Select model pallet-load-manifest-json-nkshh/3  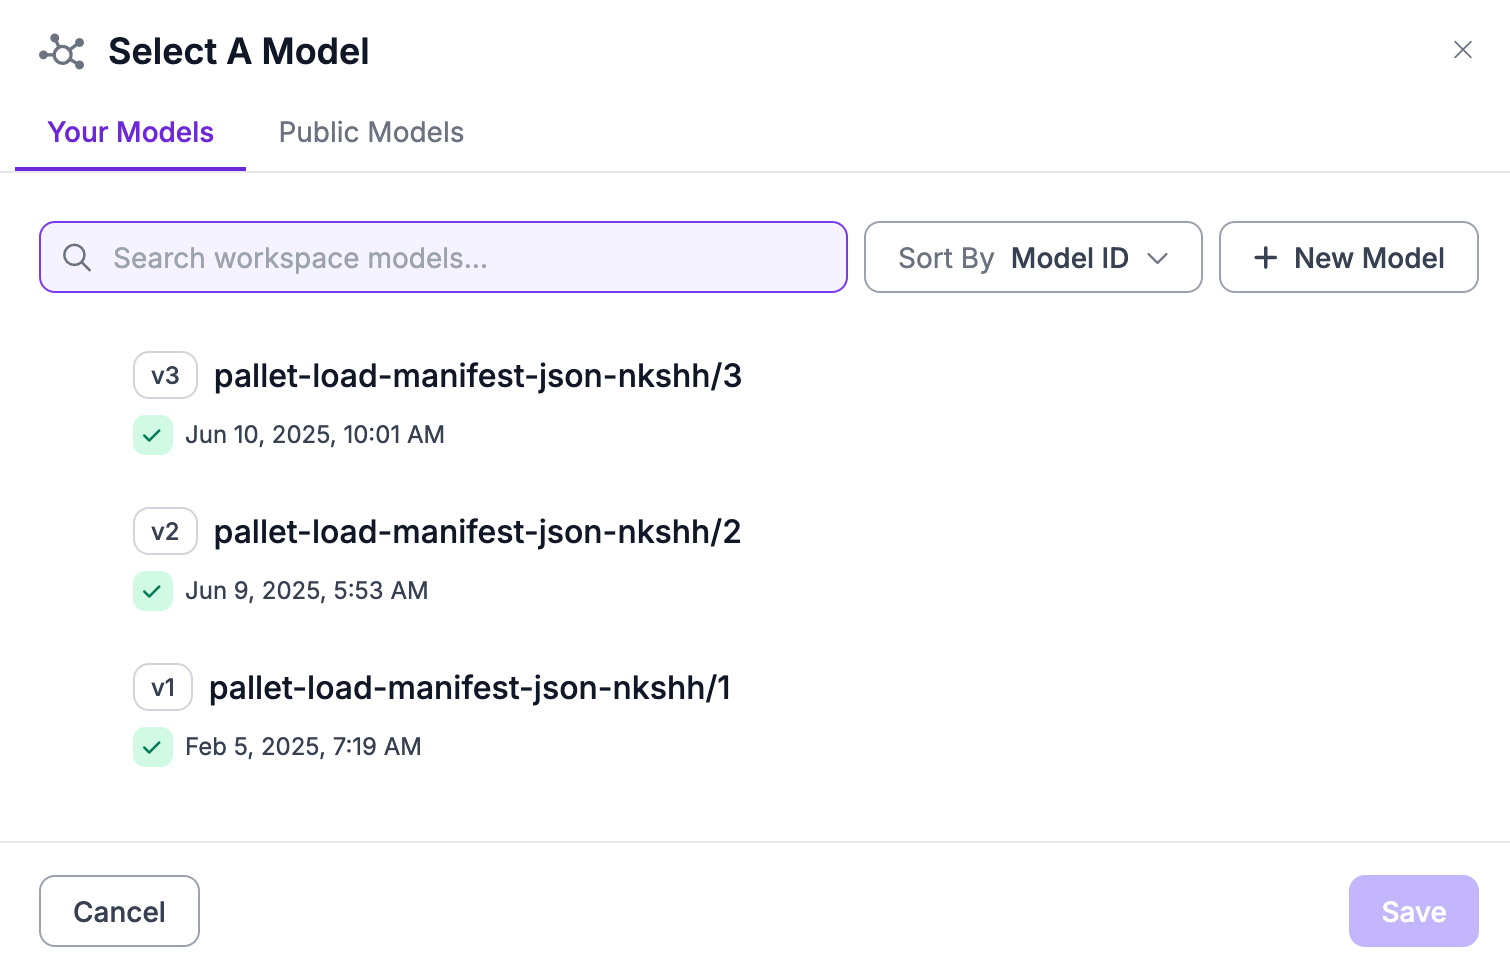point(478,376)
